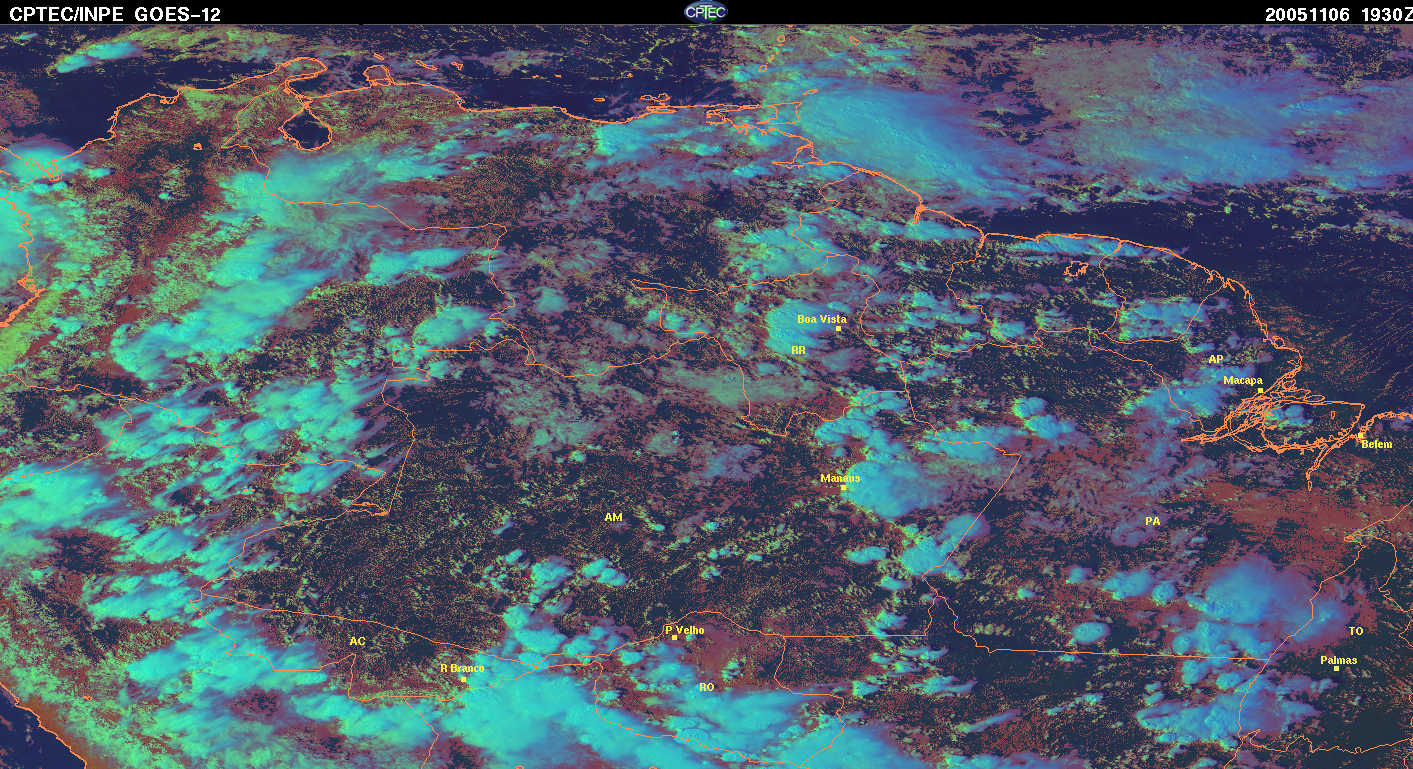The width and height of the screenshot is (1413, 769).
Task: Select the RR state label
Action: pos(798,350)
